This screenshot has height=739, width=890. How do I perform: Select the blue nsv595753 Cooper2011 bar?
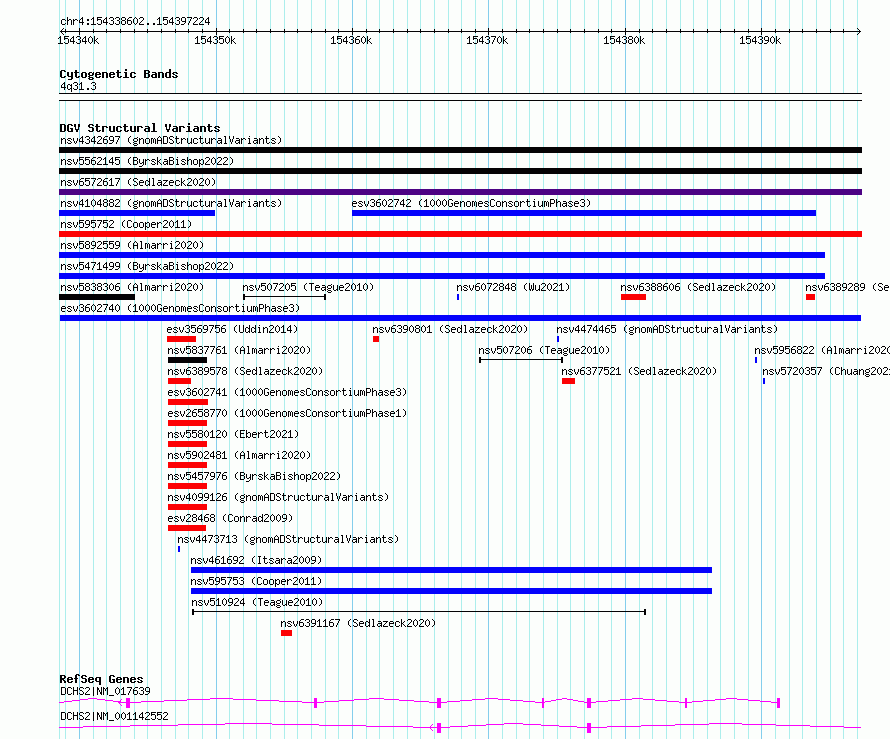click(x=451, y=591)
